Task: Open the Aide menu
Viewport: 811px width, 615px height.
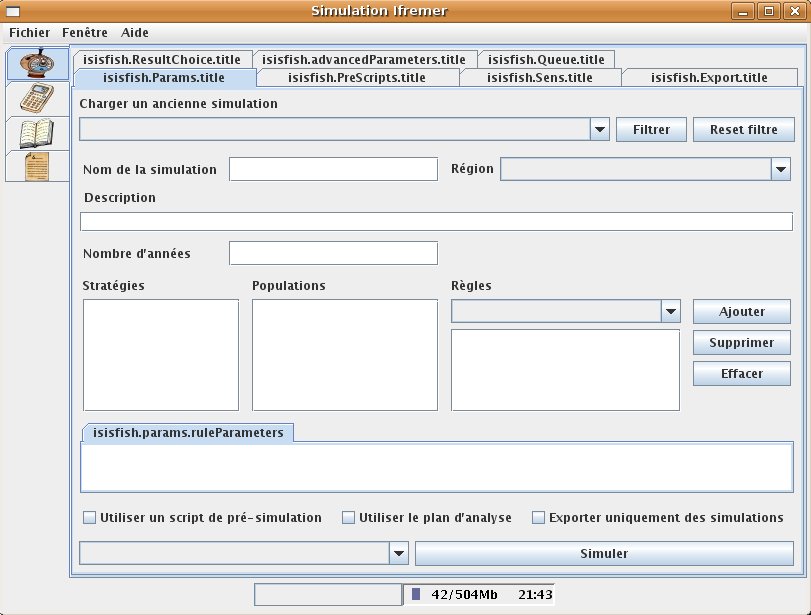Action: pyautogui.click(x=134, y=33)
